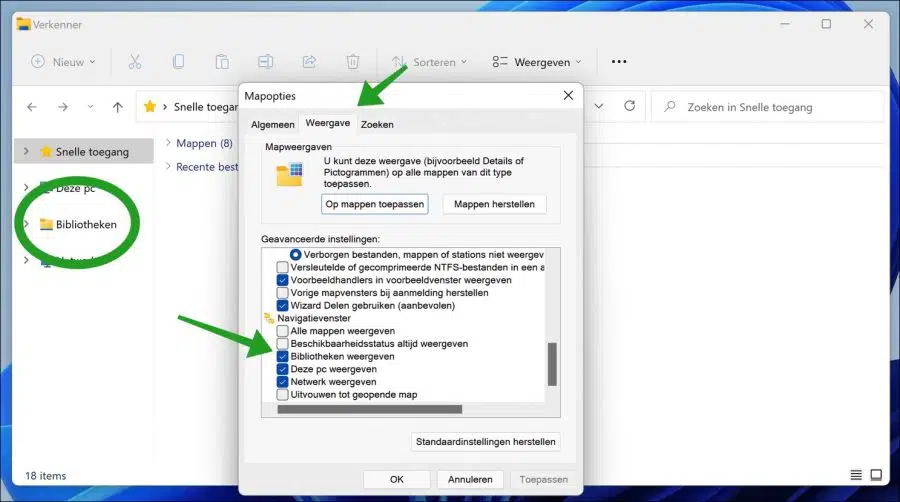Screen dimensions: 900x502
Task: Open the Weergeven dropdown
Action: (537, 62)
